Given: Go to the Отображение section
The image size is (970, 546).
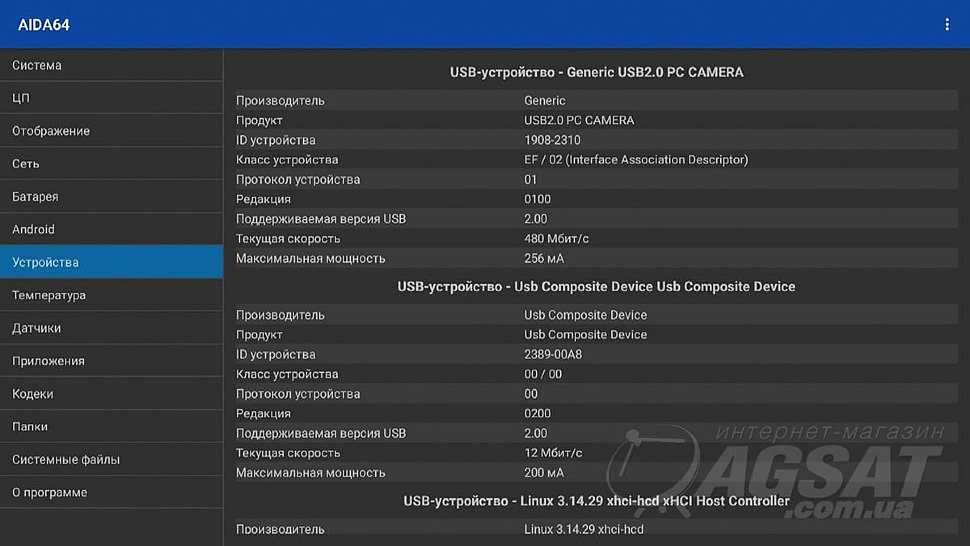Looking at the screenshot, I should (111, 130).
